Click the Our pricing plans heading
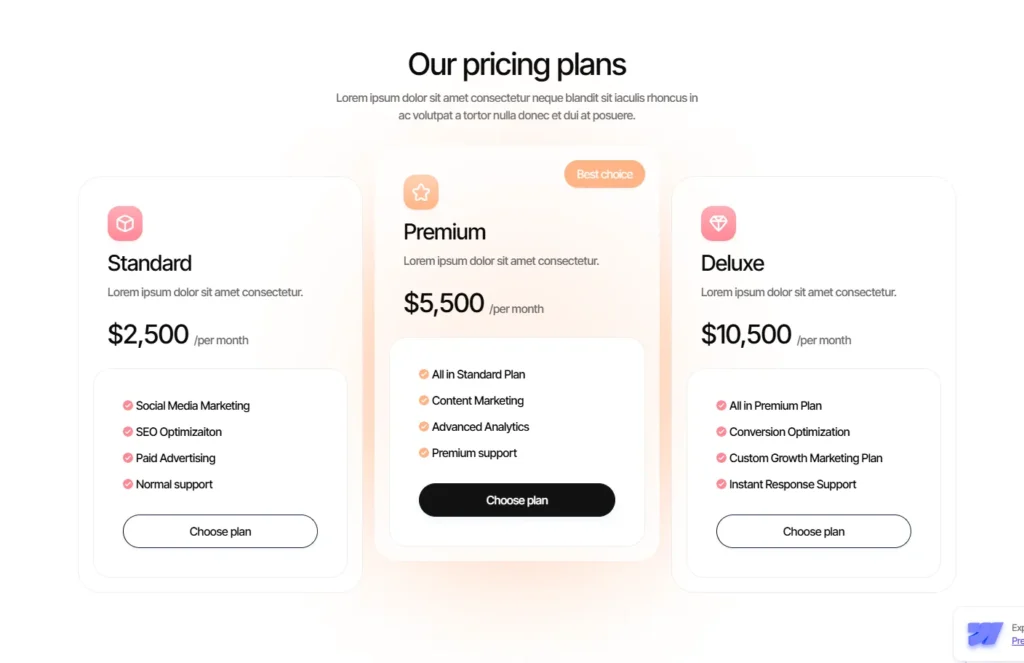Viewport: 1024px width, 663px height. (517, 65)
